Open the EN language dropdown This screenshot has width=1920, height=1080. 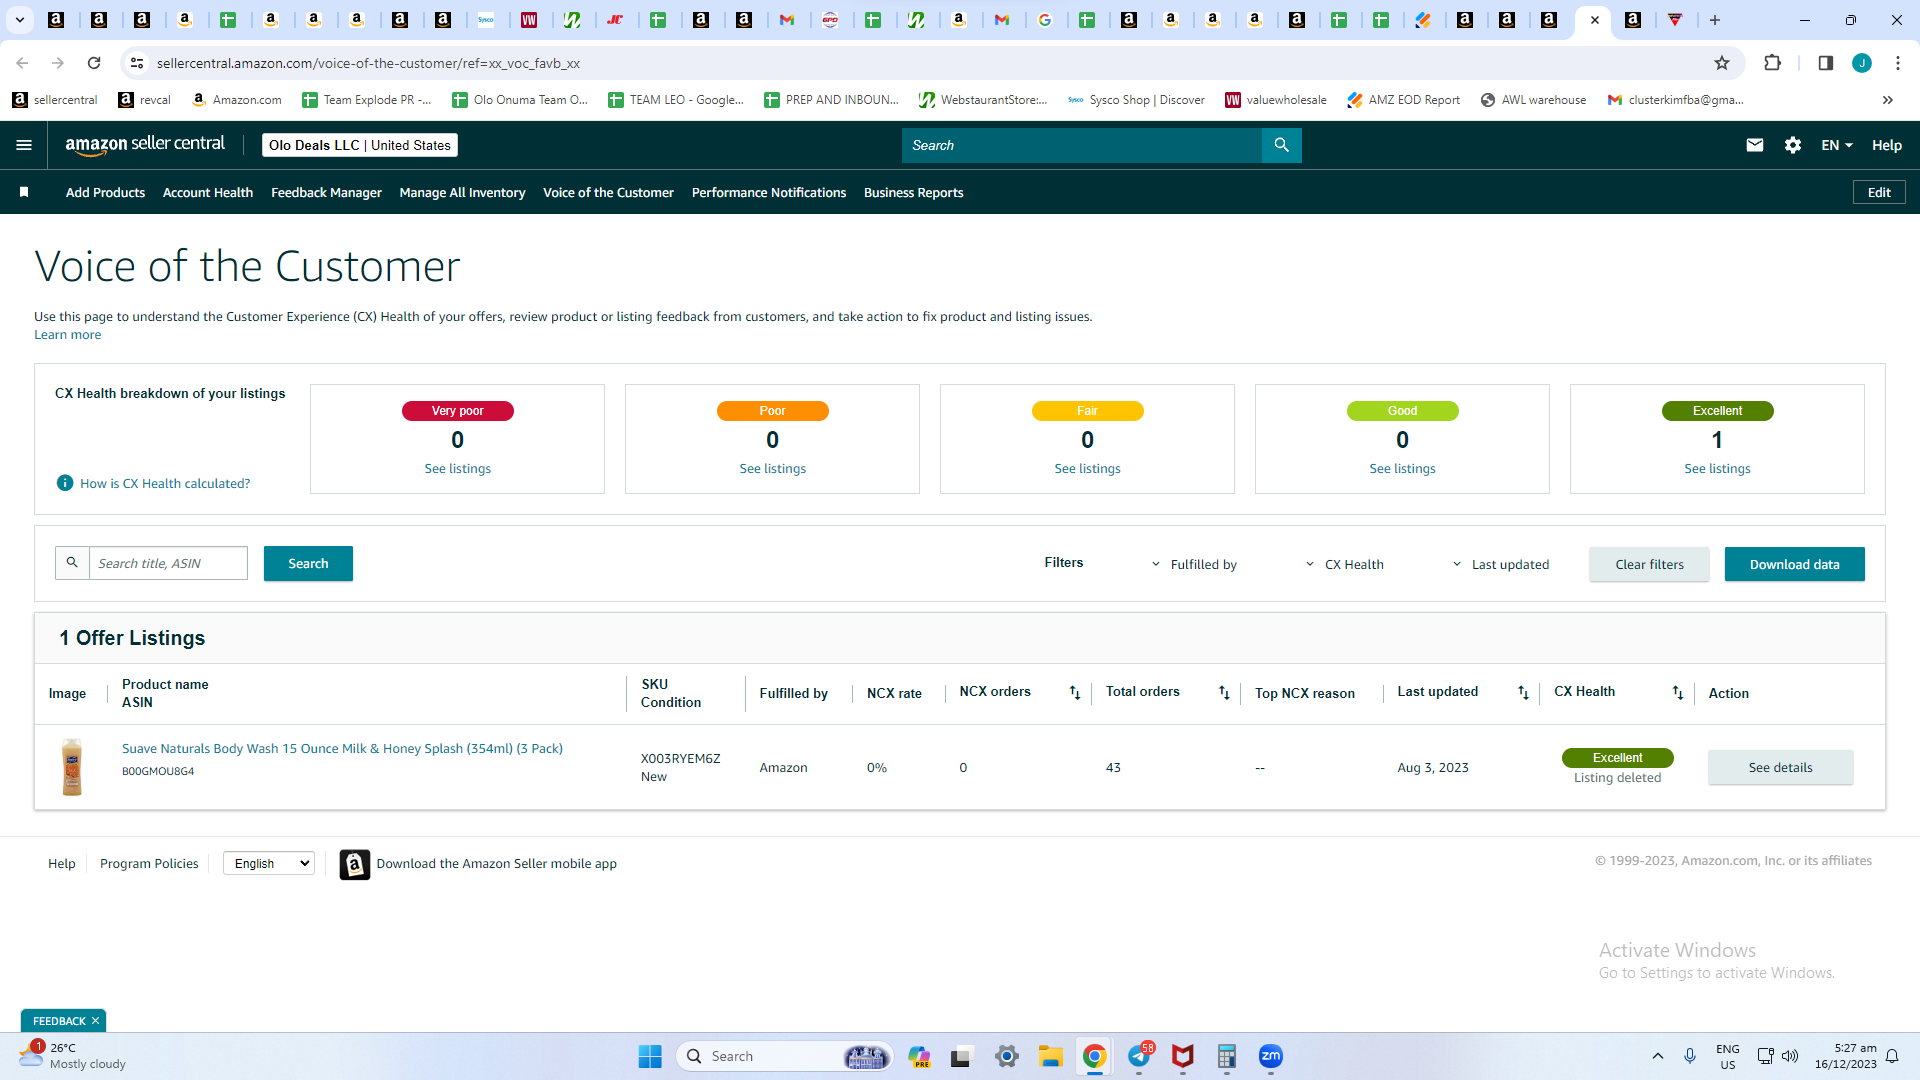1837,145
